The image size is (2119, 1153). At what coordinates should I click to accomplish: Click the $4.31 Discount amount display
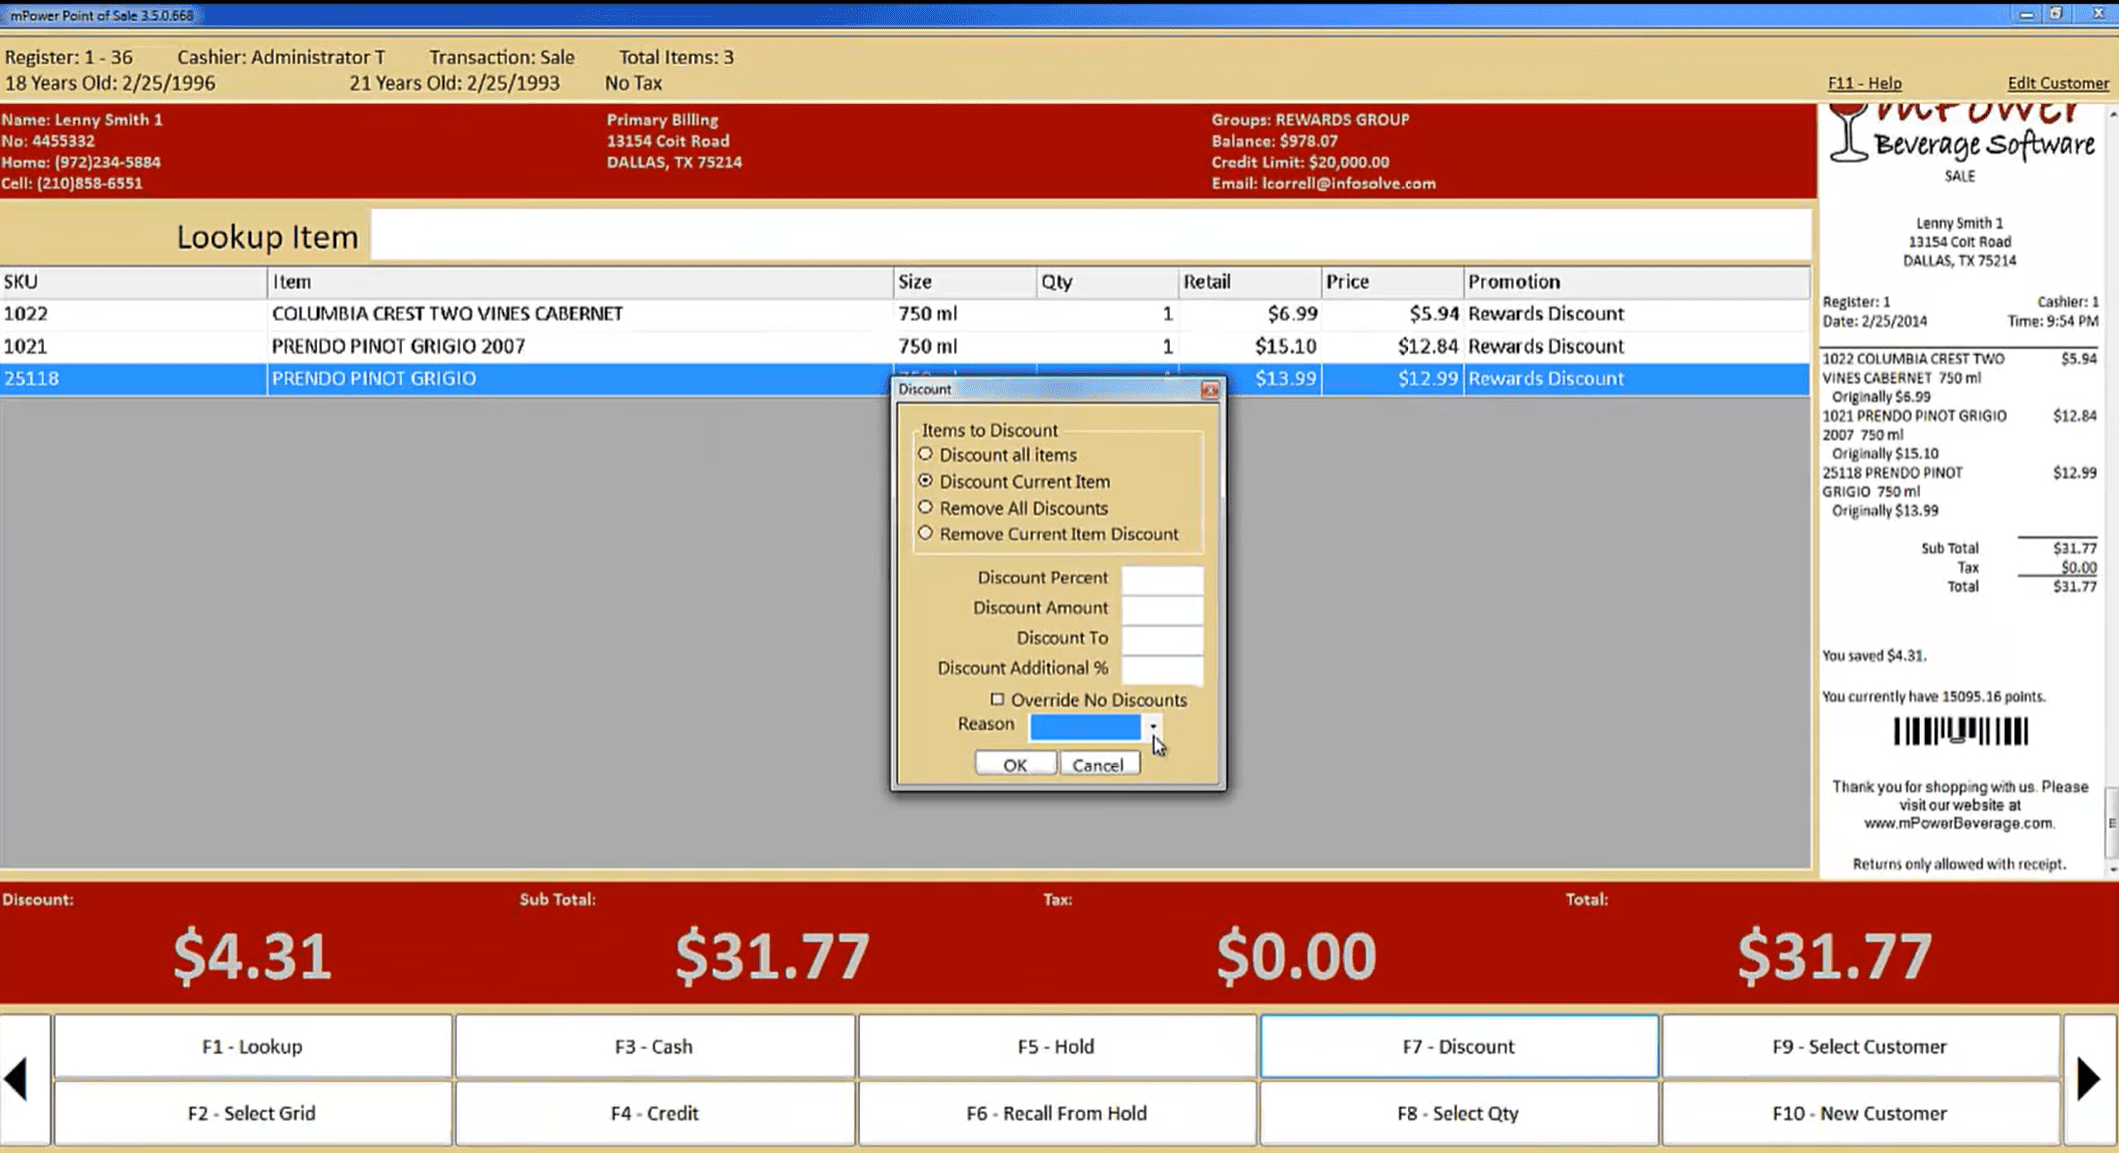[x=252, y=955]
